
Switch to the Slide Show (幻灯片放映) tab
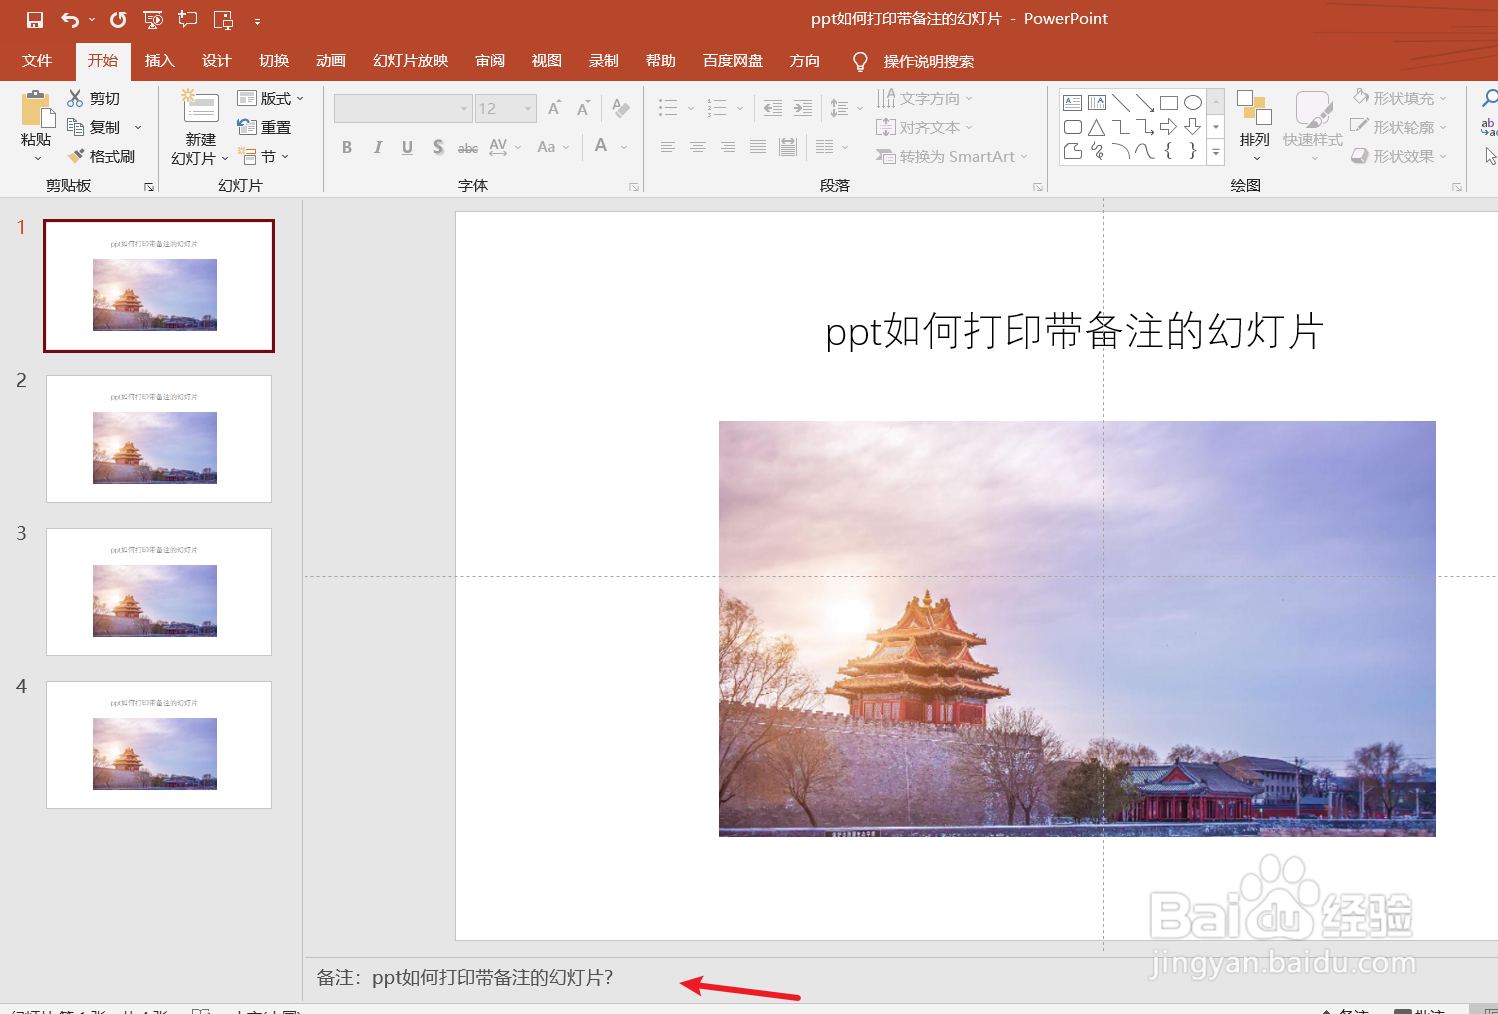[x=411, y=61]
